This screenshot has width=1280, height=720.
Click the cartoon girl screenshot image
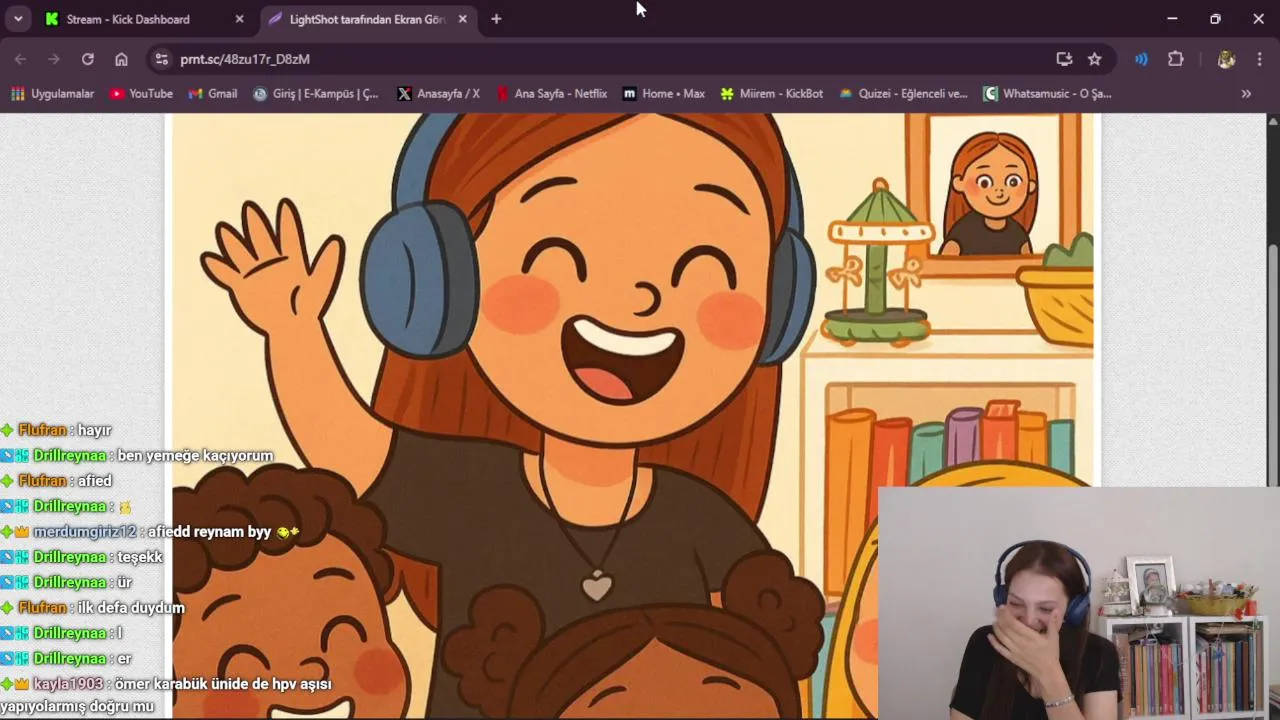tap(632, 415)
